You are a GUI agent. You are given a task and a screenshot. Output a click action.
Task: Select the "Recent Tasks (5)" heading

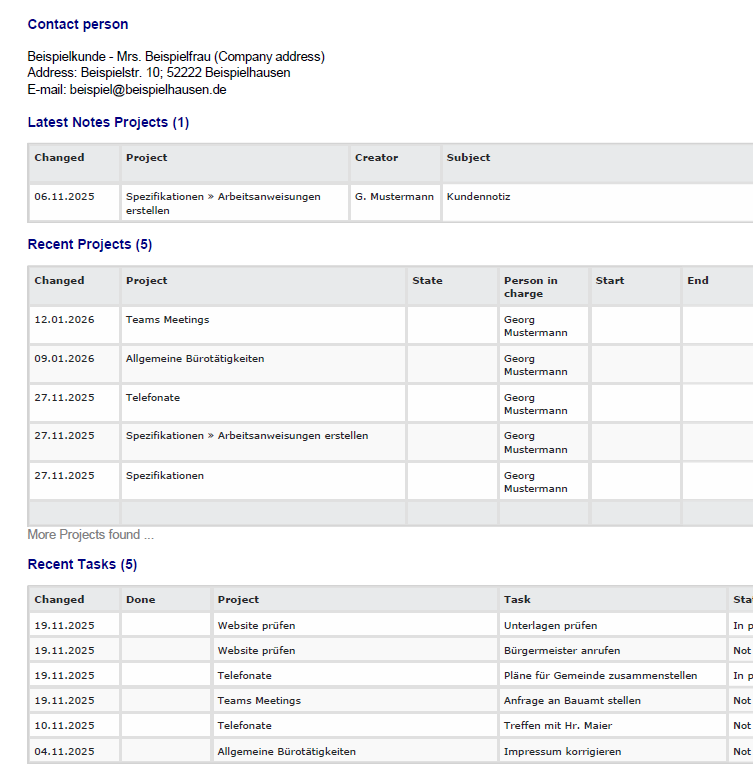tap(82, 564)
